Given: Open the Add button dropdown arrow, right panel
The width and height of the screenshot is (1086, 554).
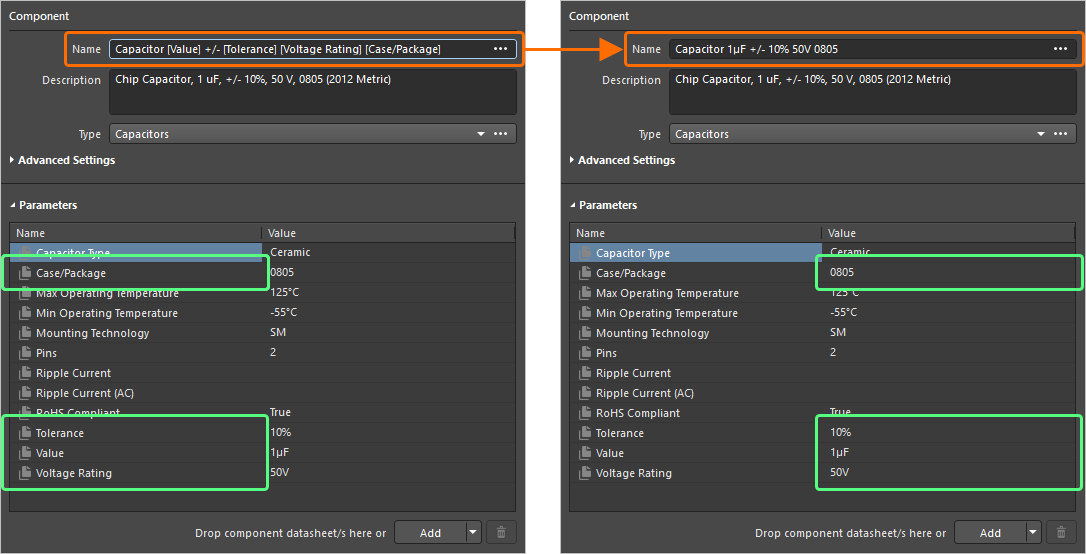Looking at the screenshot, I should click(1033, 533).
